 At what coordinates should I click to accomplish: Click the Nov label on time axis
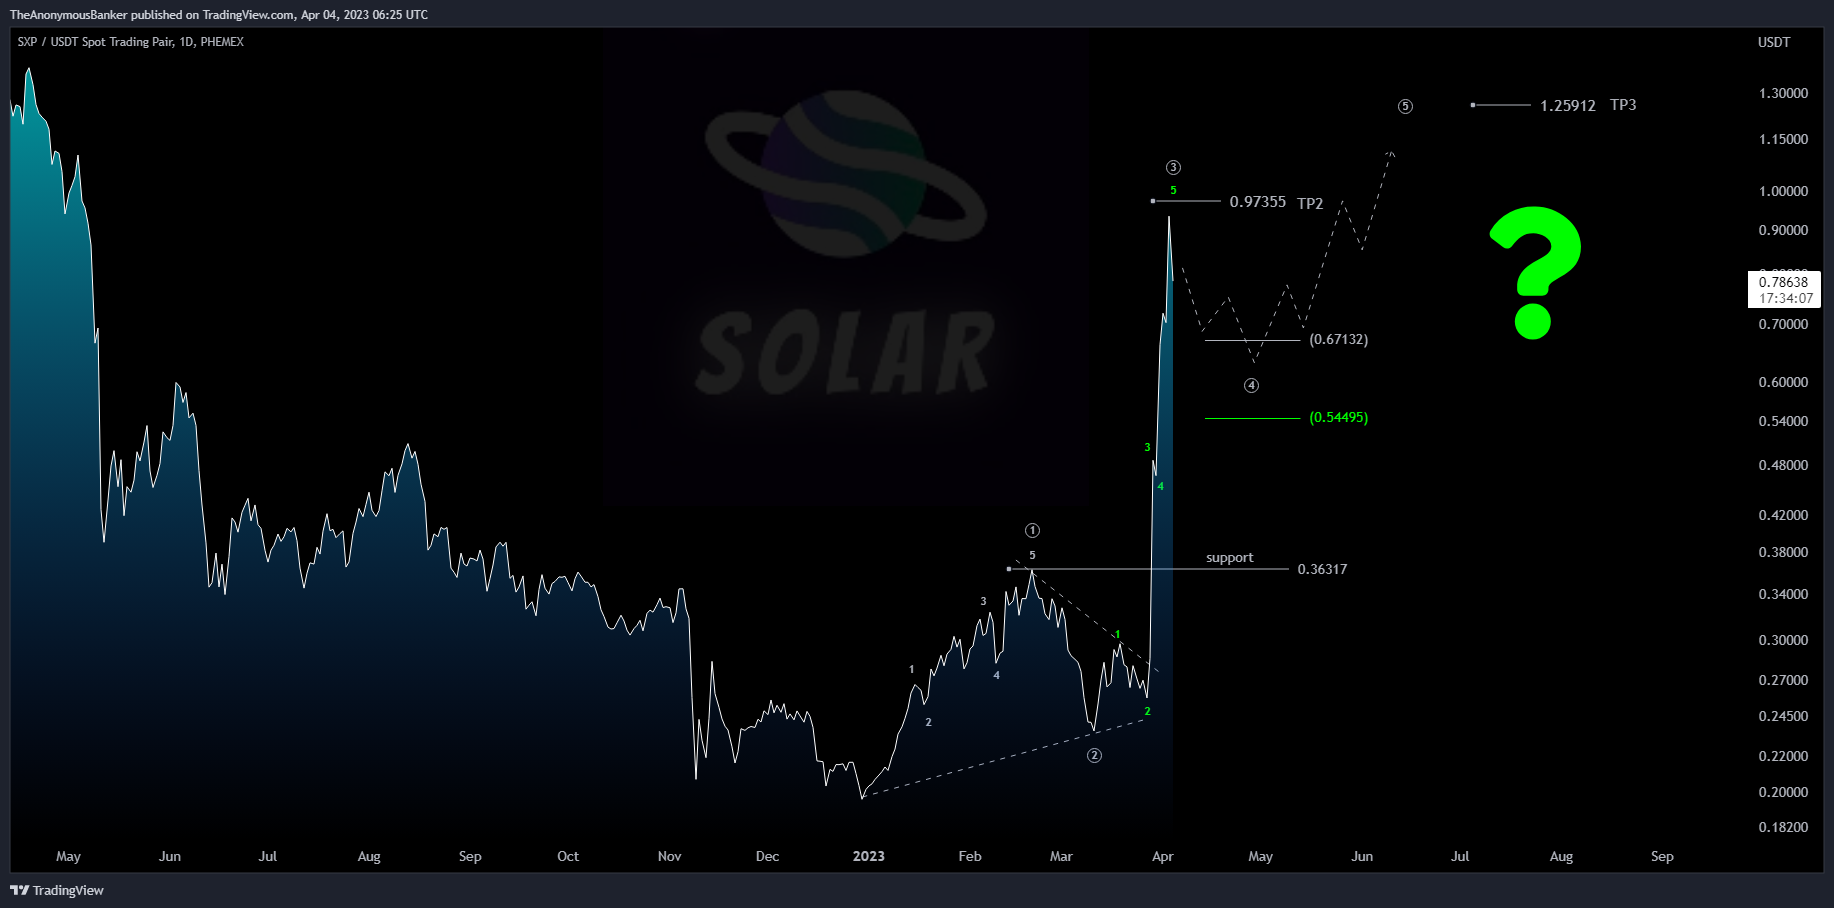pos(670,856)
